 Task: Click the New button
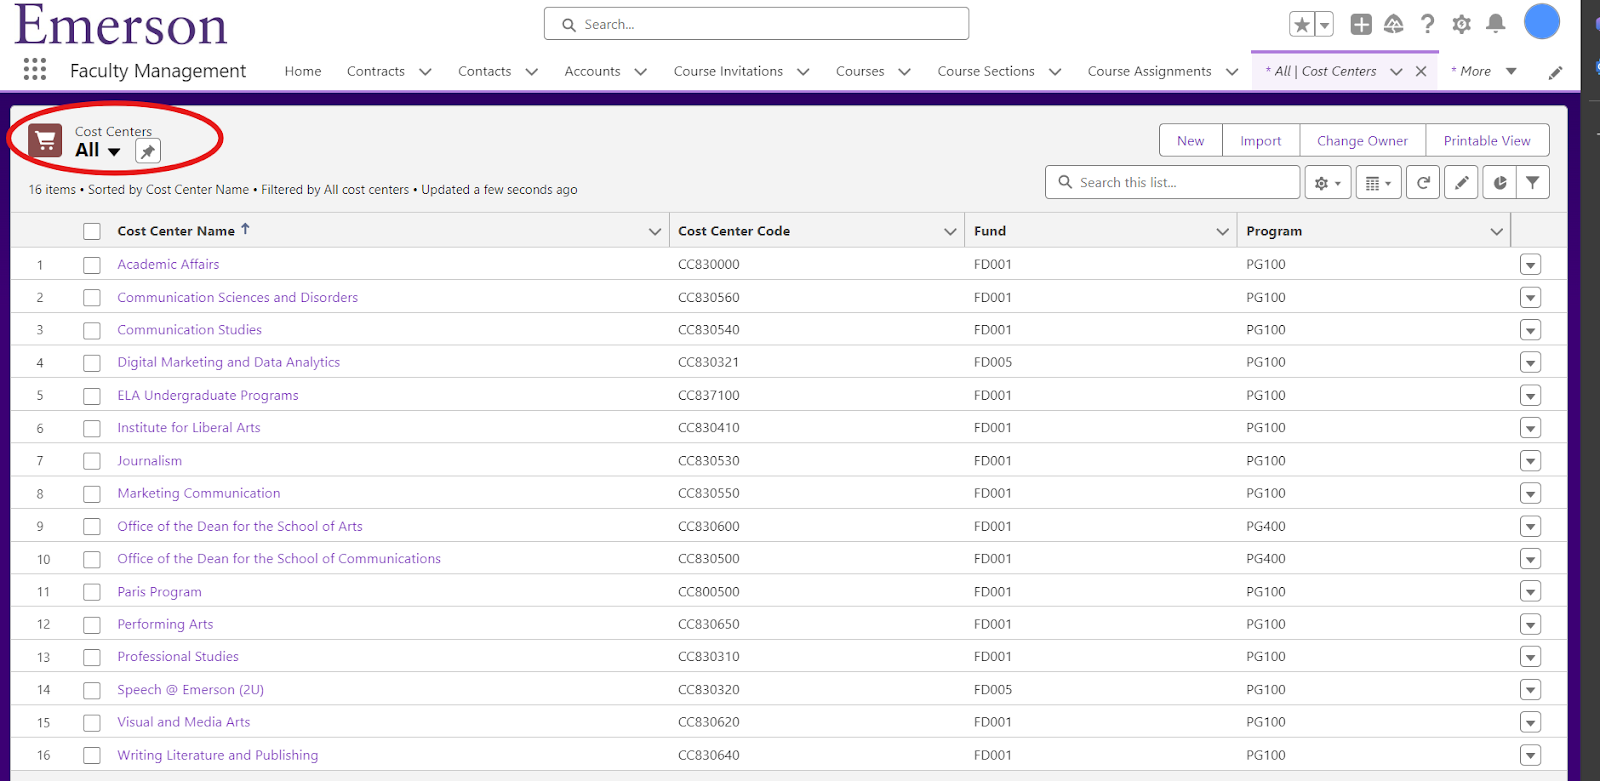1190,141
